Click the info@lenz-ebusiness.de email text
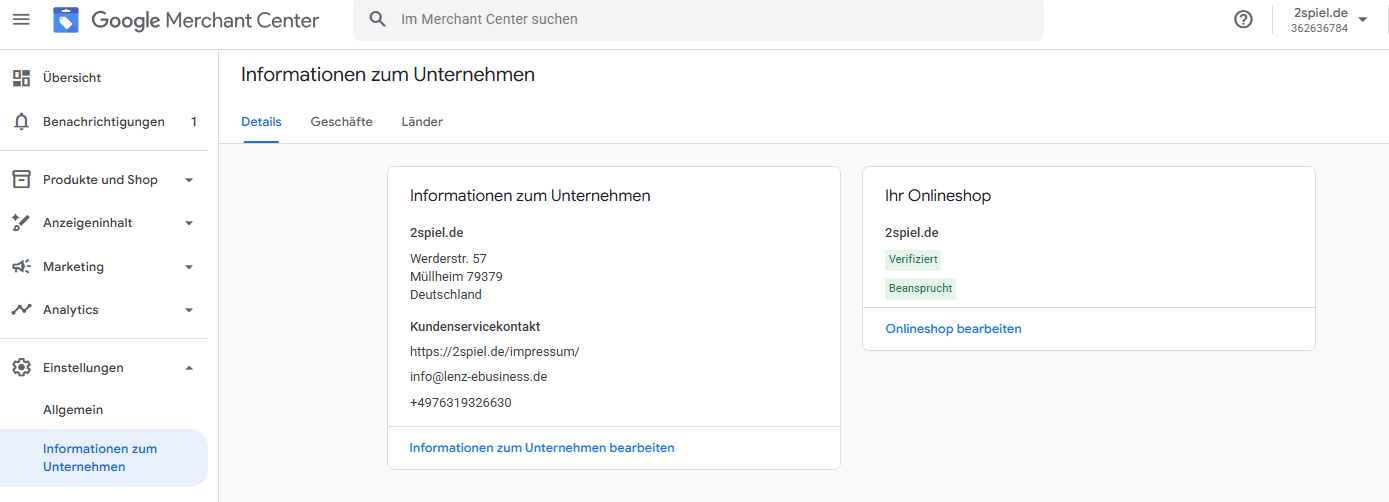This screenshot has height=502, width=1389. click(x=478, y=377)
